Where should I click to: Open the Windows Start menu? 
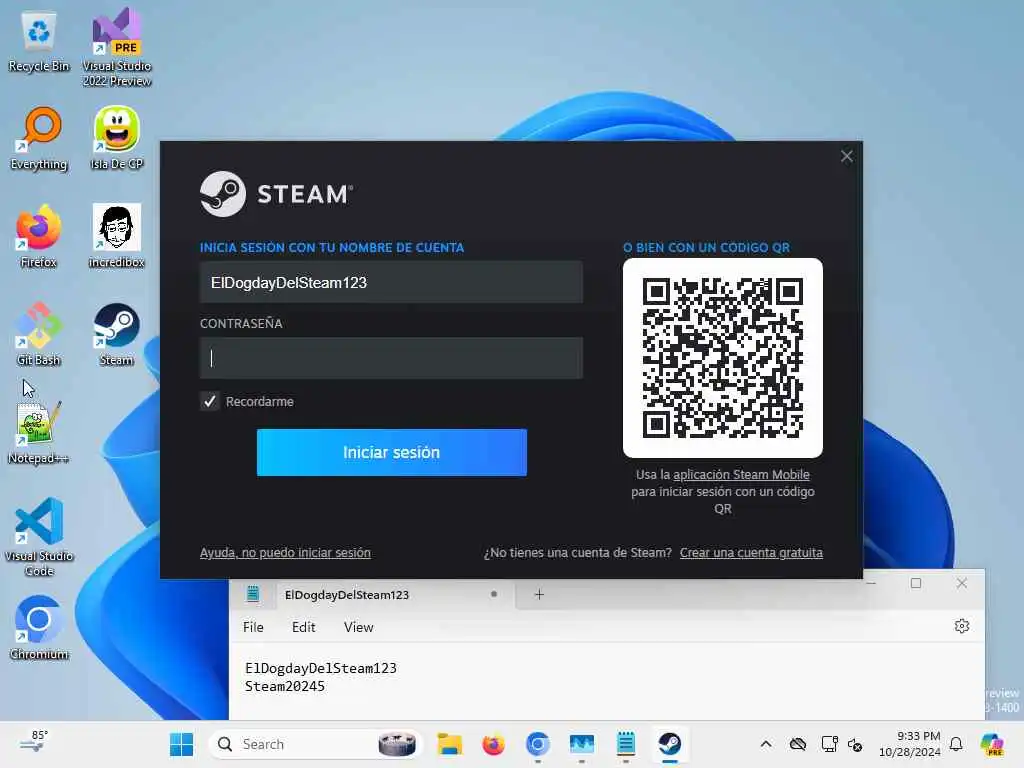tap(181, 744)
